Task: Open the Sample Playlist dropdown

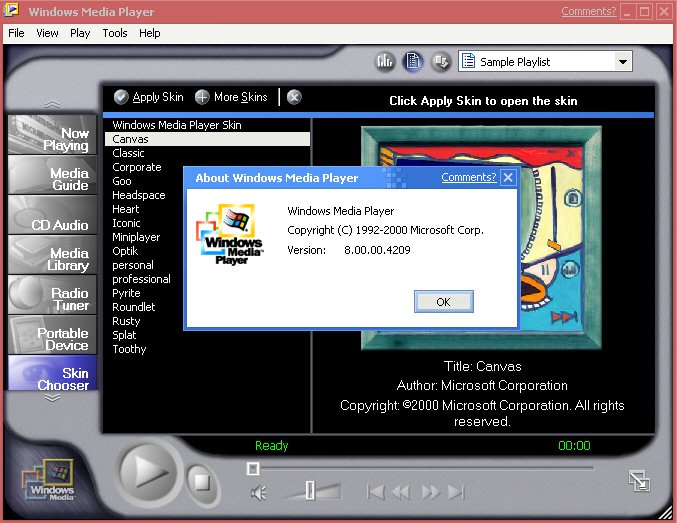Action: pyautogui.click(x=622, y=62)
